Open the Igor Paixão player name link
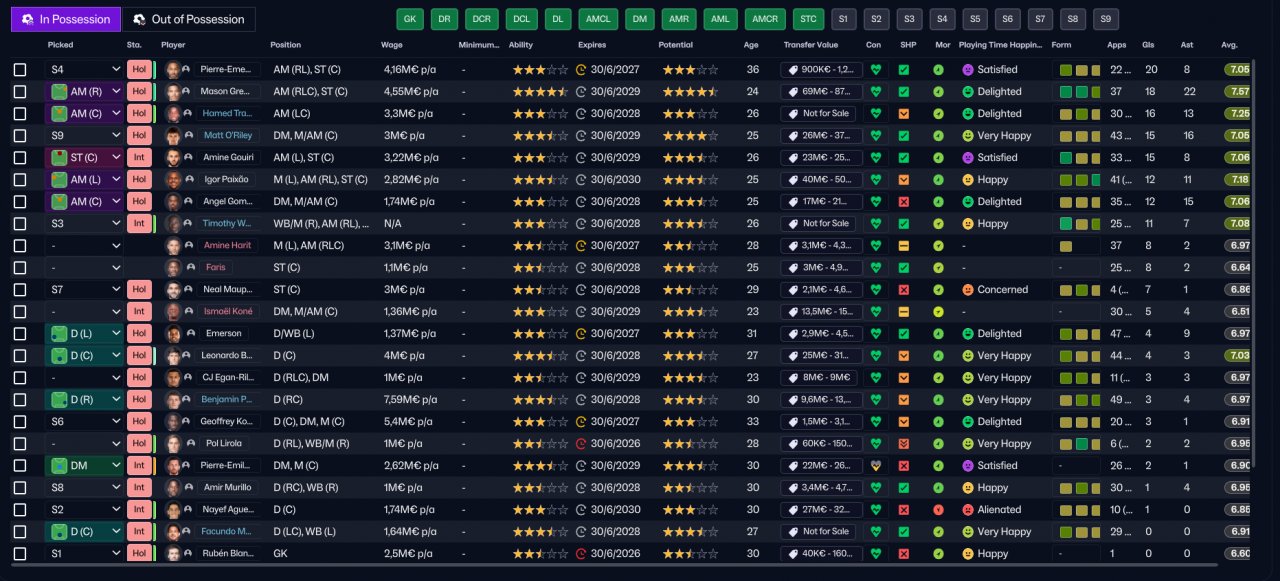Viewport: 1280px width, 581px height. 226,180
